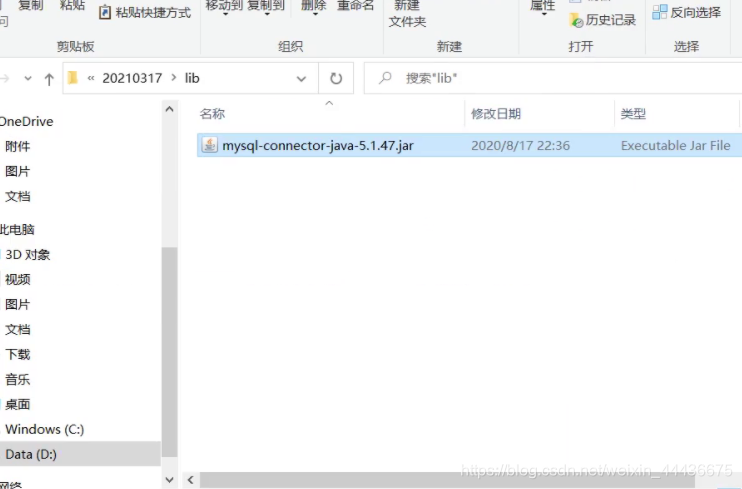
Task: Click navigation pane scroll up arrow
Action: coord(169,109)
